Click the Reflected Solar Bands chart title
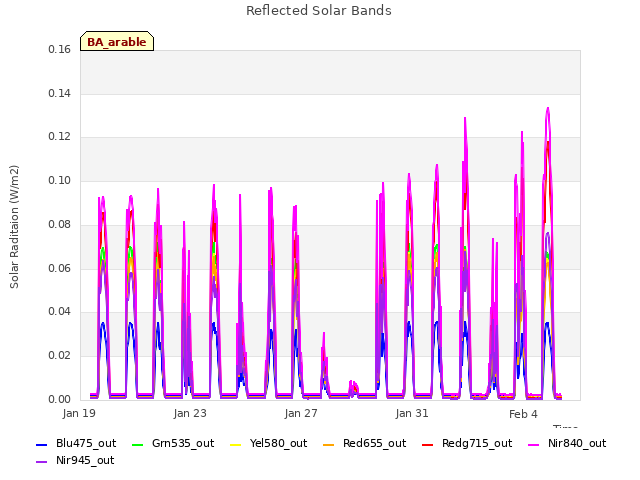 click(319, 11)
